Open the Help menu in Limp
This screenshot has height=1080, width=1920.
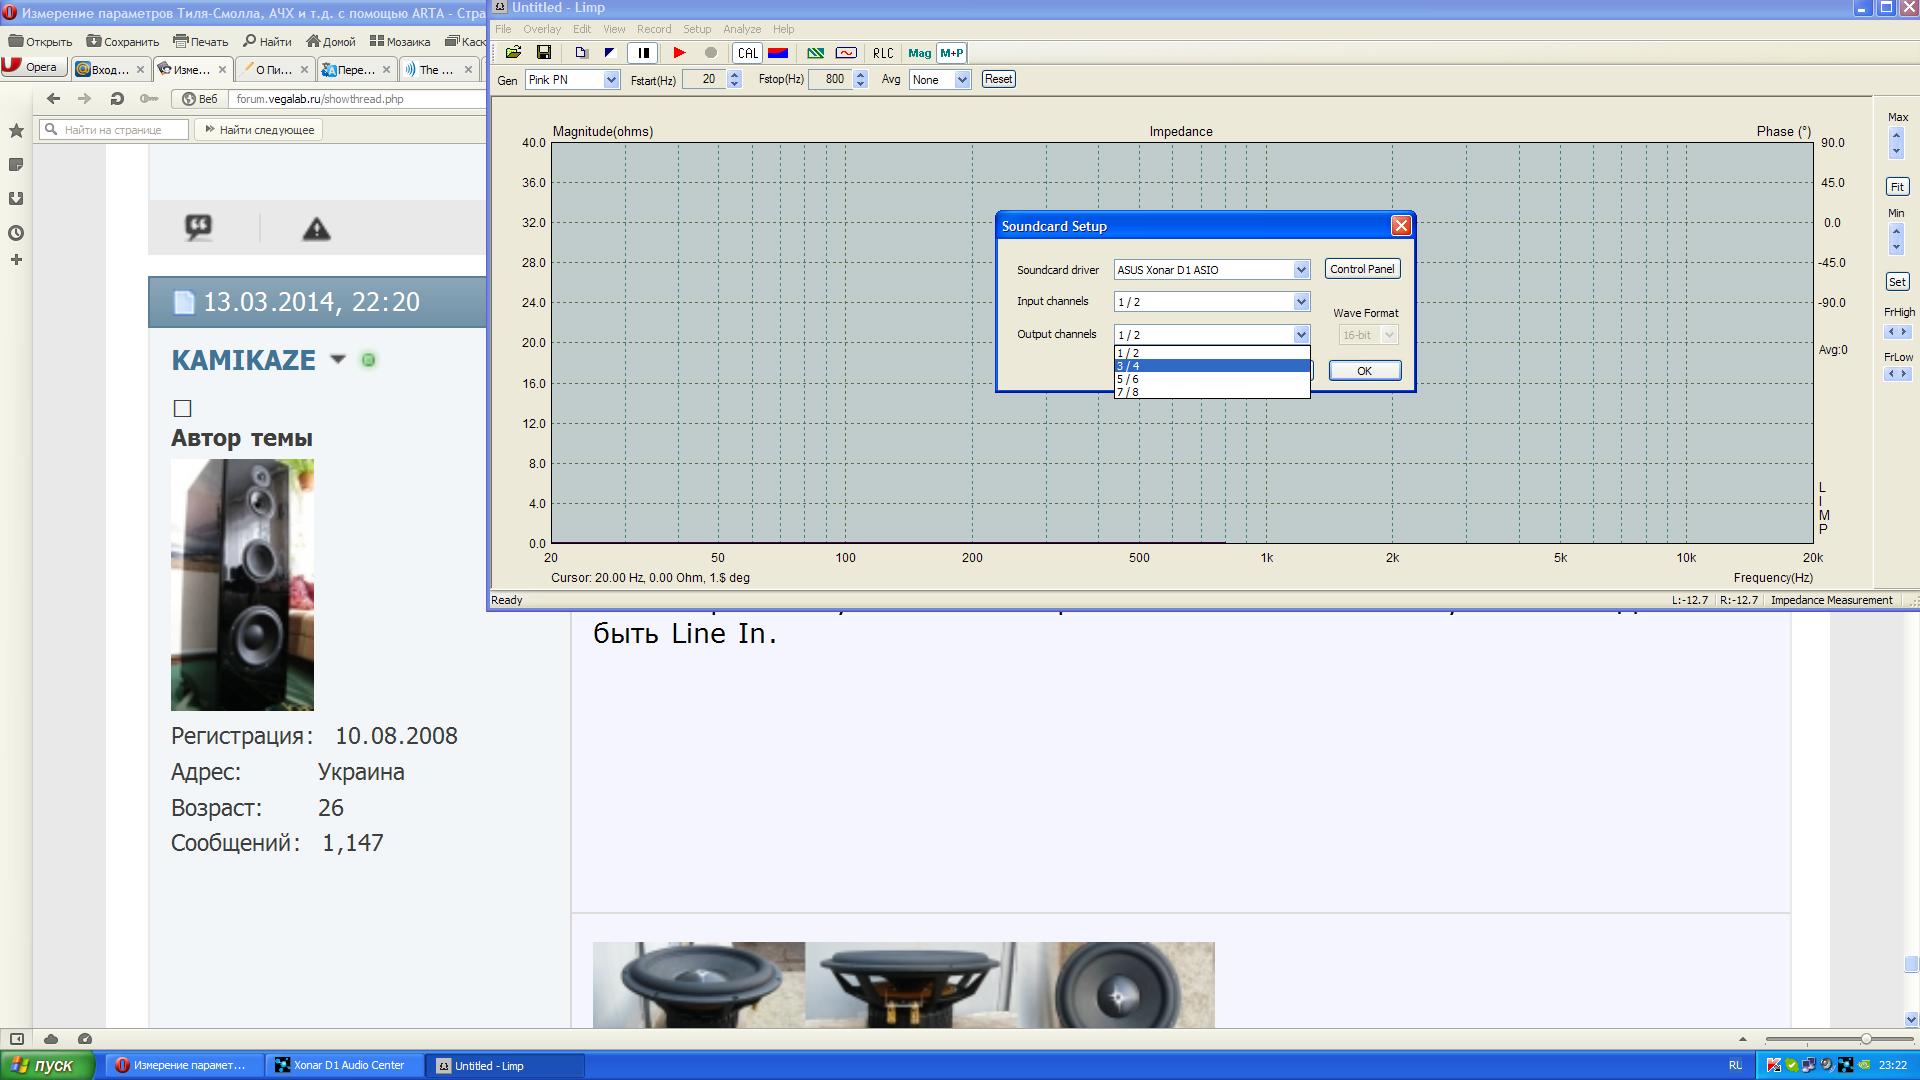coord(784,29)
